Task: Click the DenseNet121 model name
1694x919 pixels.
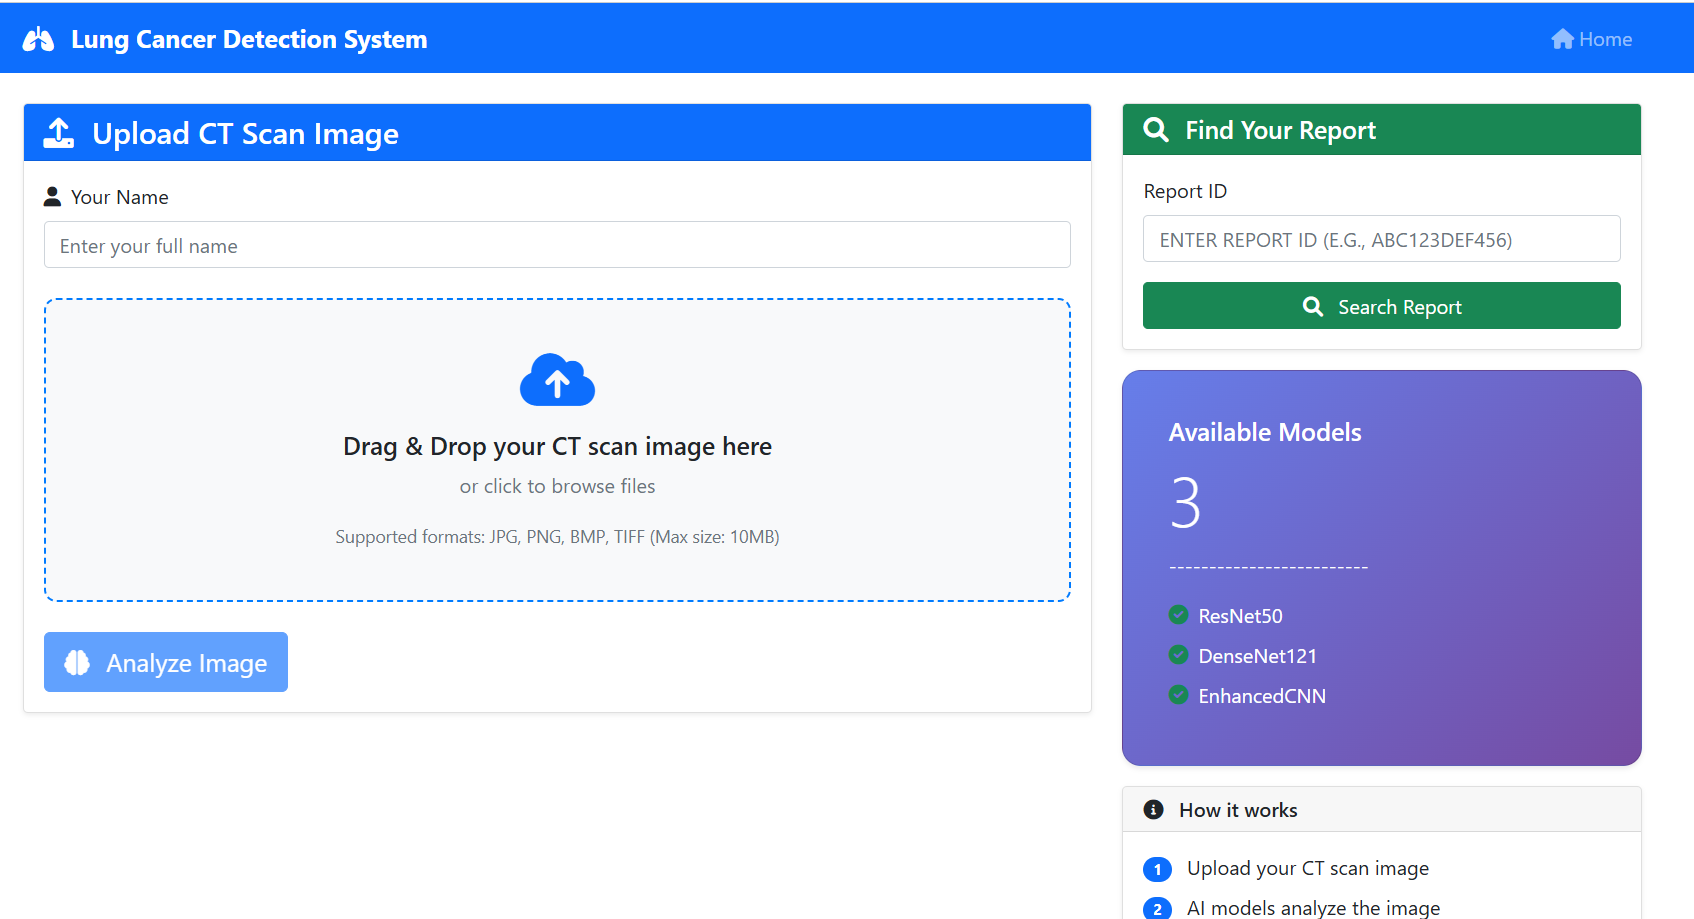Action: click(1257, 656)
